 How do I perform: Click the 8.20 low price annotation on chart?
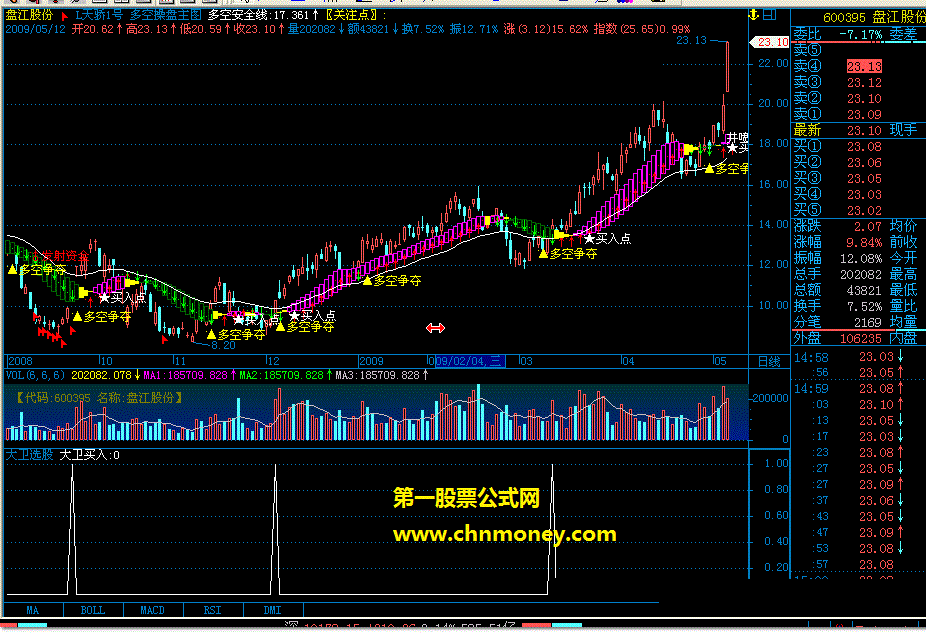pyautogui.click(x=223, y=345)
